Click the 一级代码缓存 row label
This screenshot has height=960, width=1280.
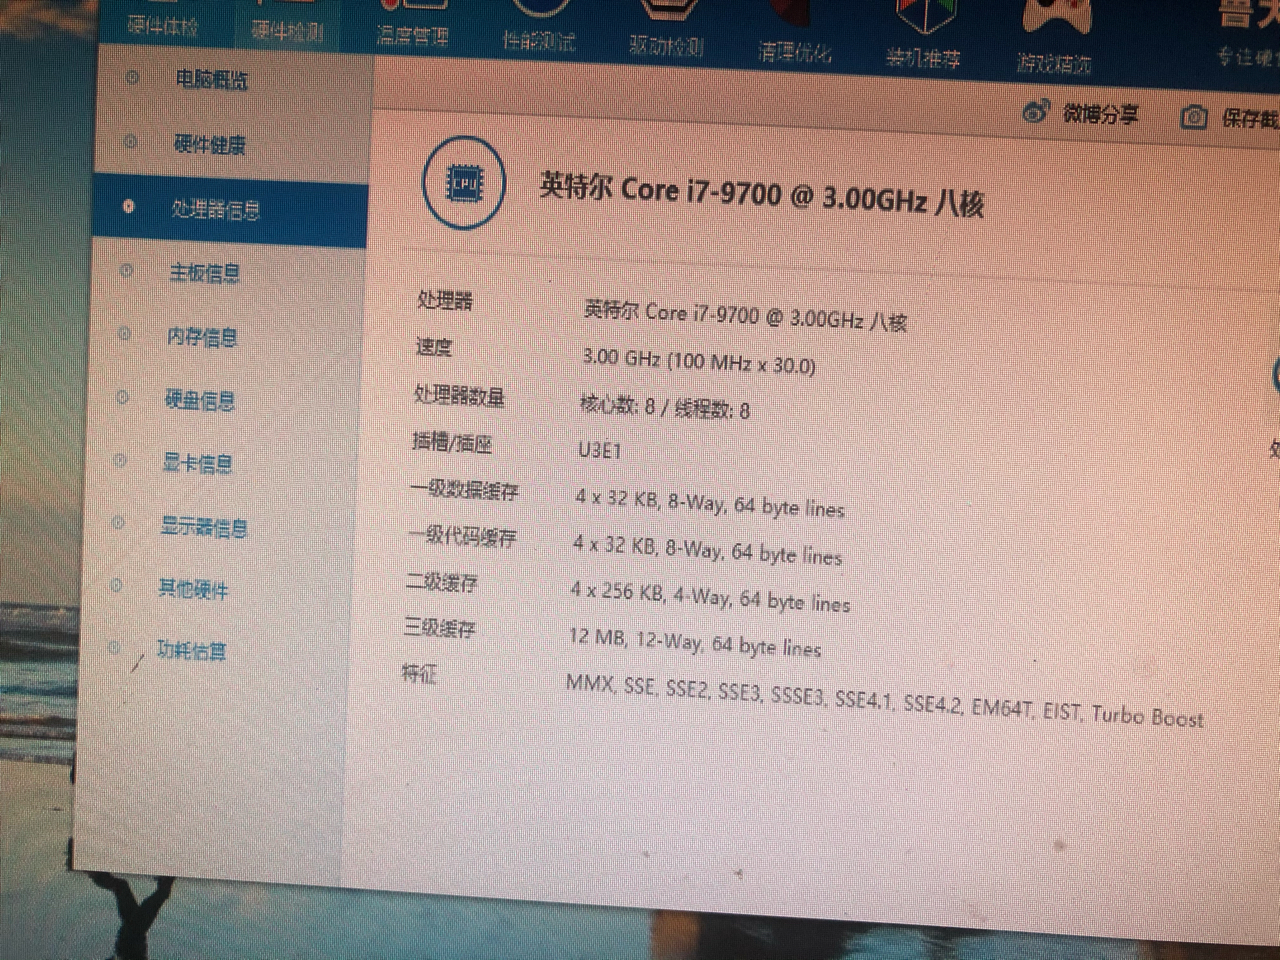coord(462,537)
